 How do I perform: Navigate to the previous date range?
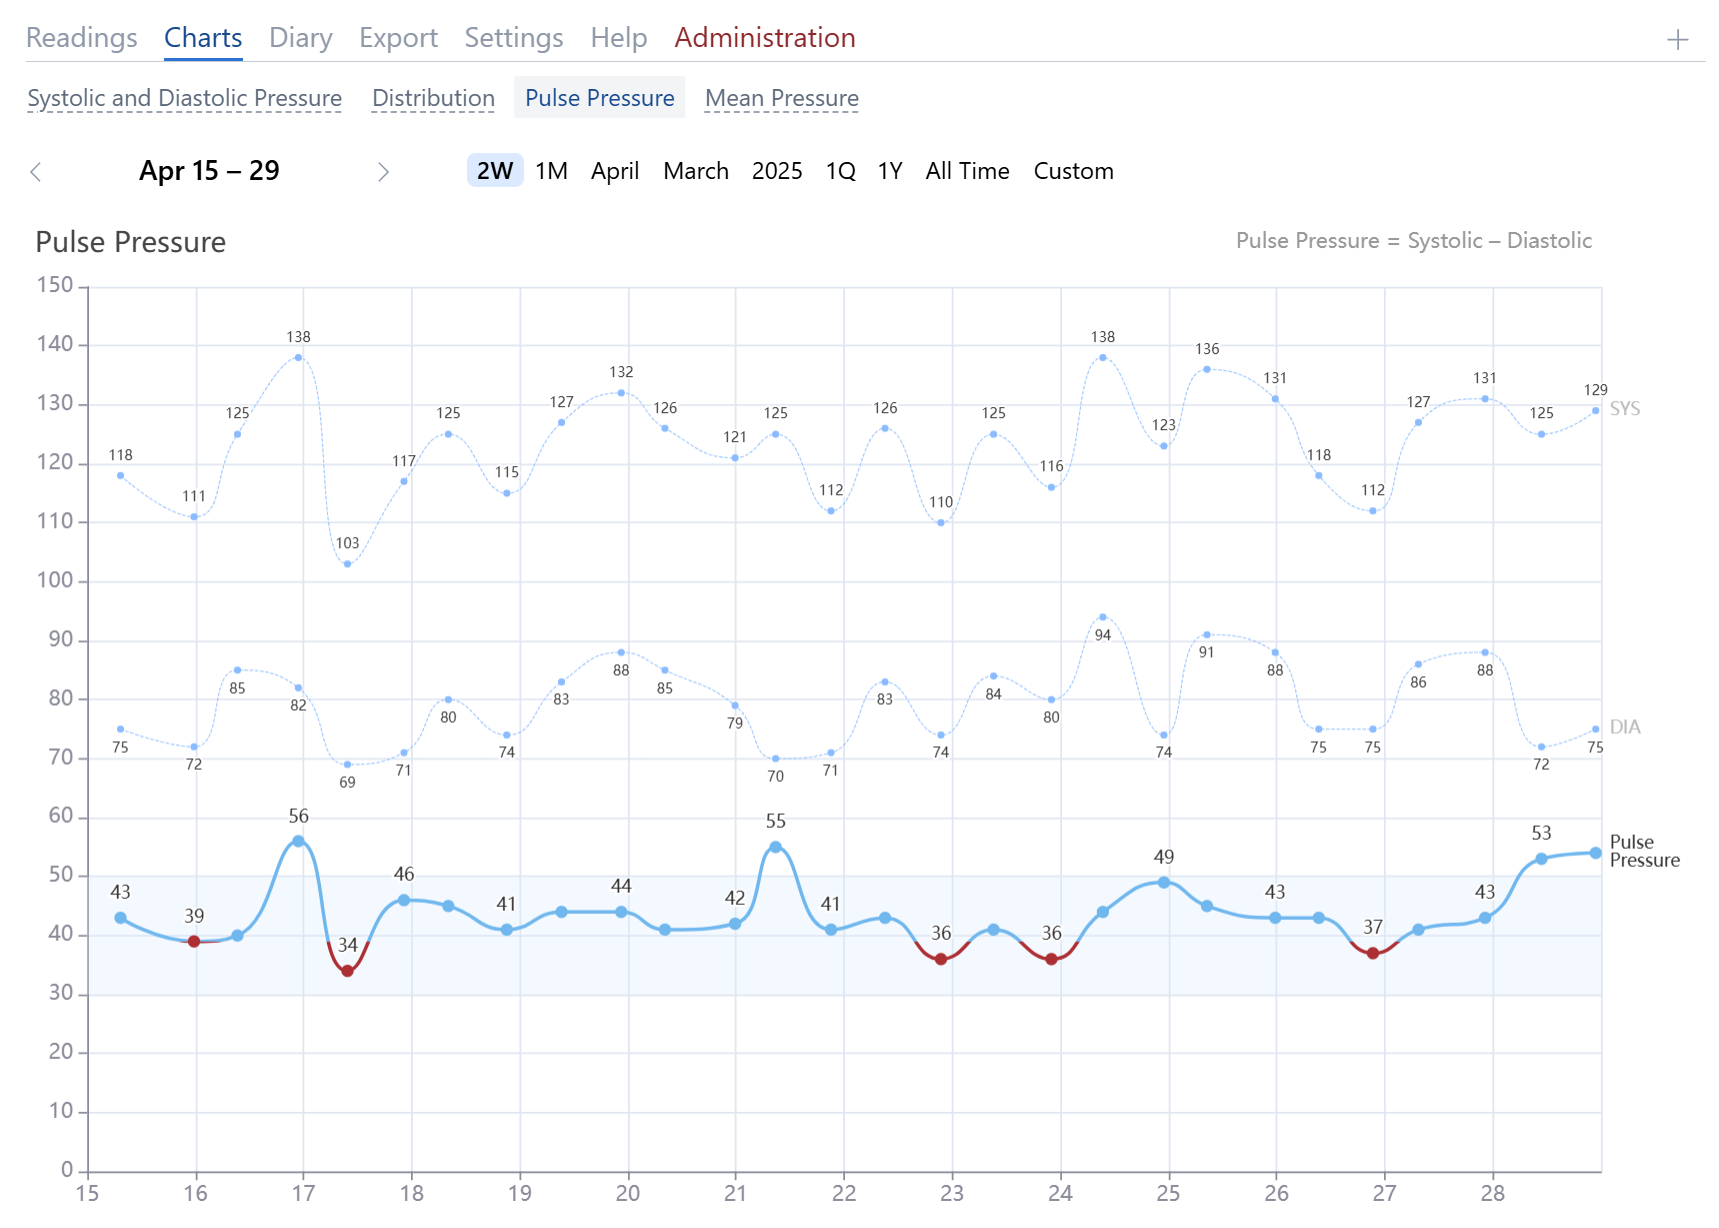[x=36, y=171]
